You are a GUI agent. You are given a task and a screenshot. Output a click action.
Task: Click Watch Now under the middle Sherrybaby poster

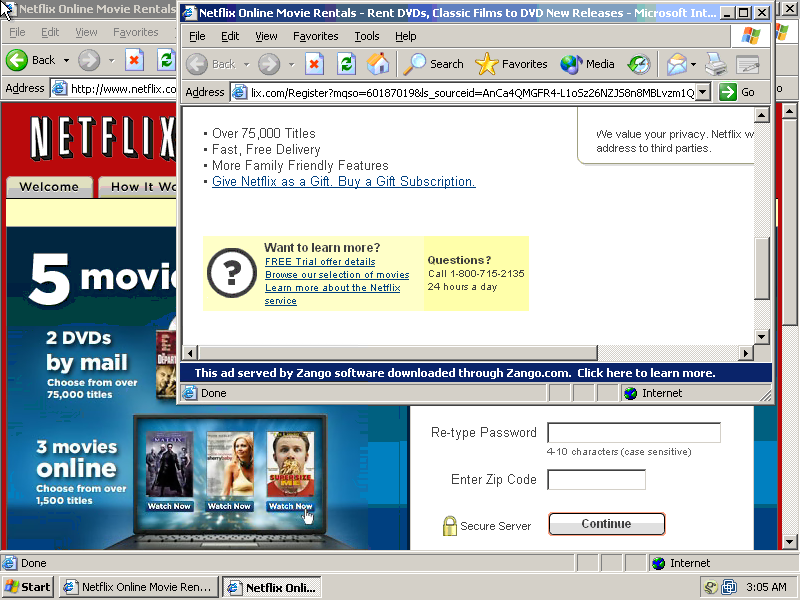pyautogui.click(x=229, y=506)
